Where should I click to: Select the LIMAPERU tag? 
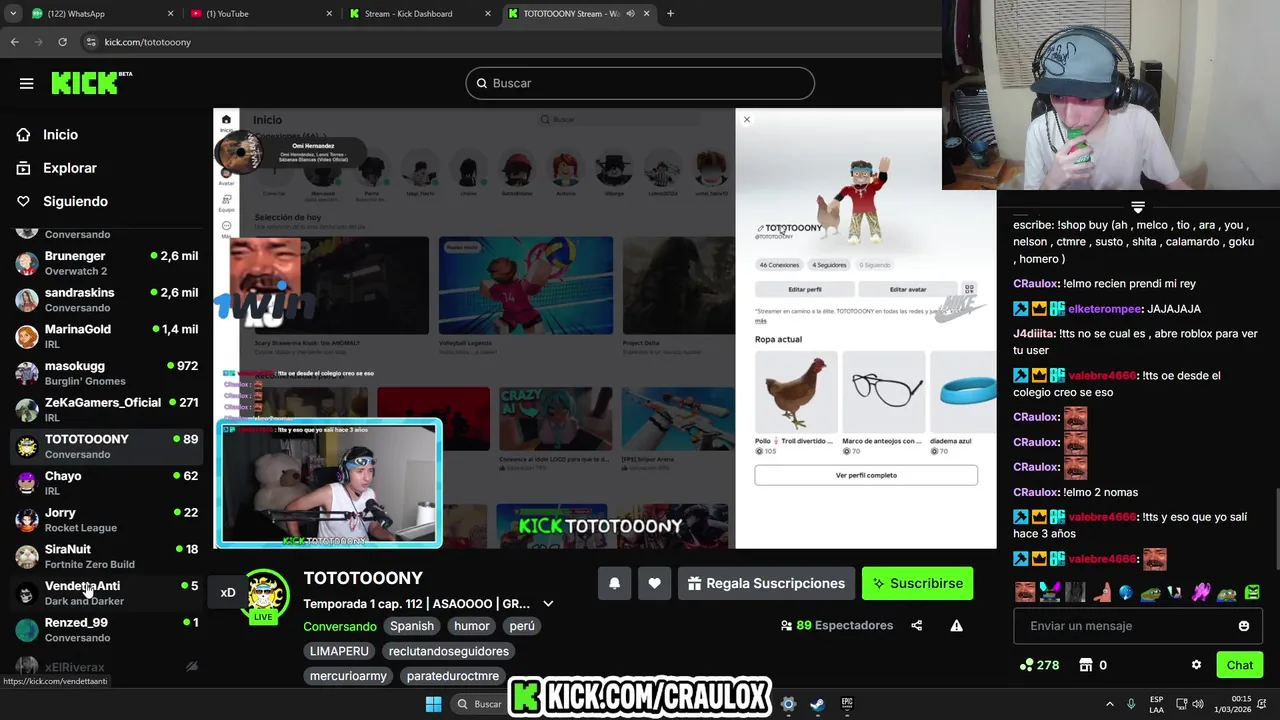[339, 651]
